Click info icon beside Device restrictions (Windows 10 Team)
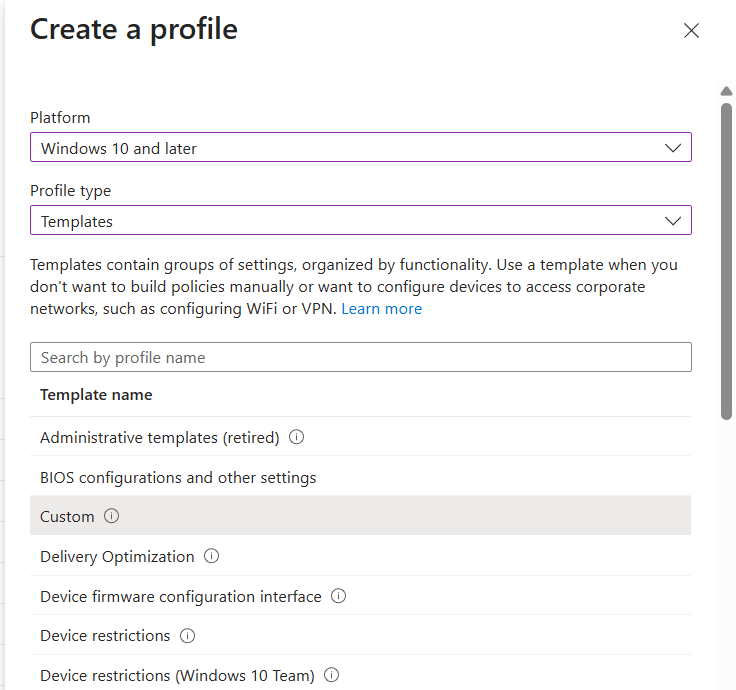This screenshot has width=736, height=690. coord(331,676)
